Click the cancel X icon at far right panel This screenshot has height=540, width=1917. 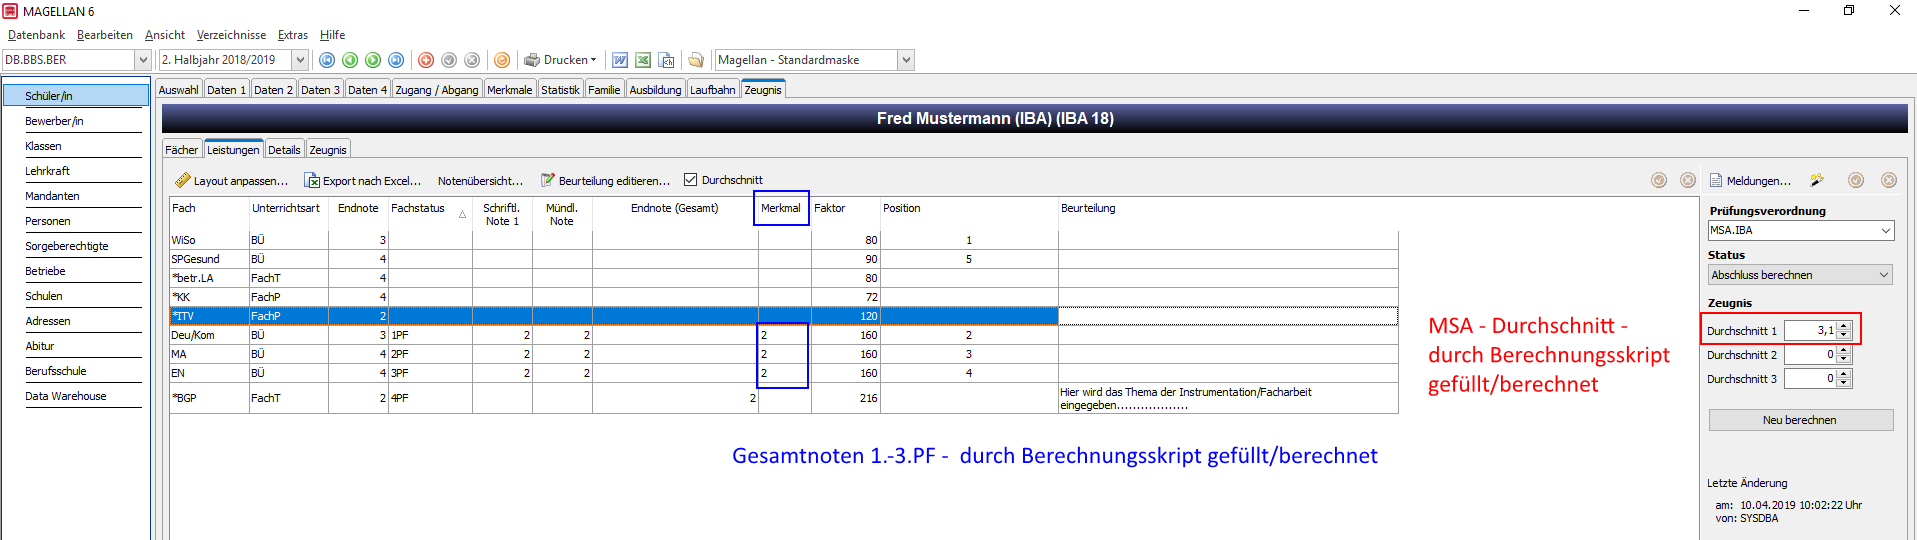(x=1889, y=180)
